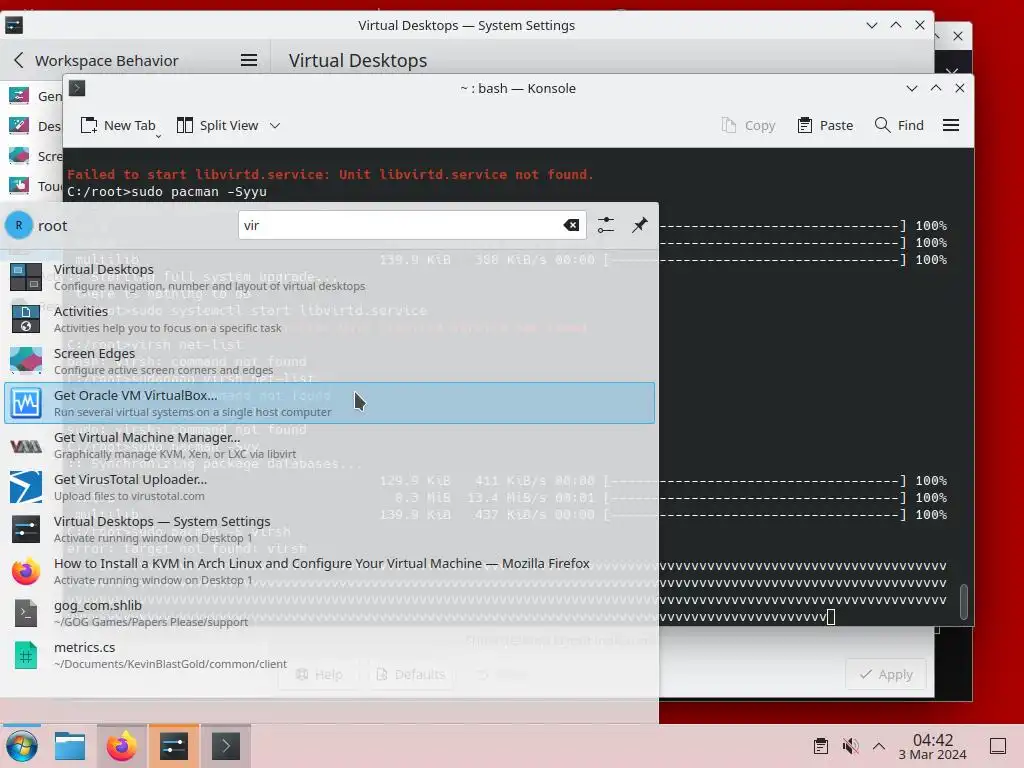Activate Virtual Desktops — System Settings window result
The image size is (1024, 768).
click(x=329, y=529)
